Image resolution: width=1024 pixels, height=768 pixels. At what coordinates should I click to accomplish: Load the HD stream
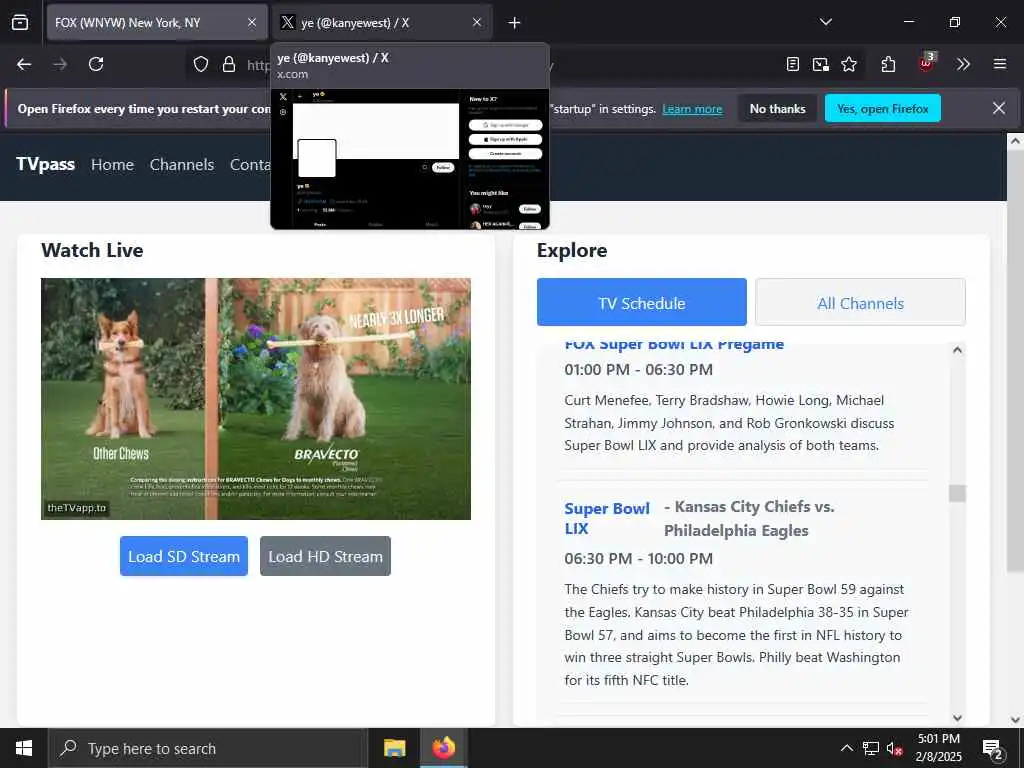click(325, 556)
